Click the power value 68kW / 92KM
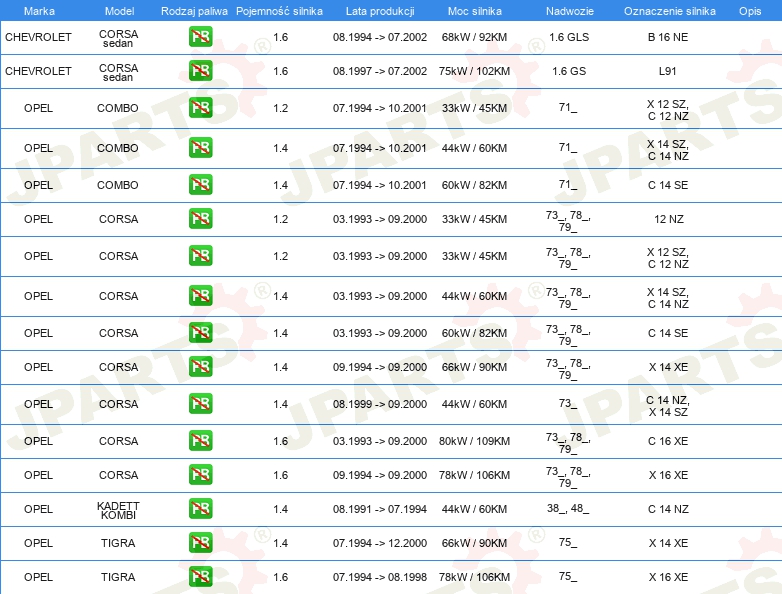The height and width of the screenshot is (594, 782). (474, 37)
